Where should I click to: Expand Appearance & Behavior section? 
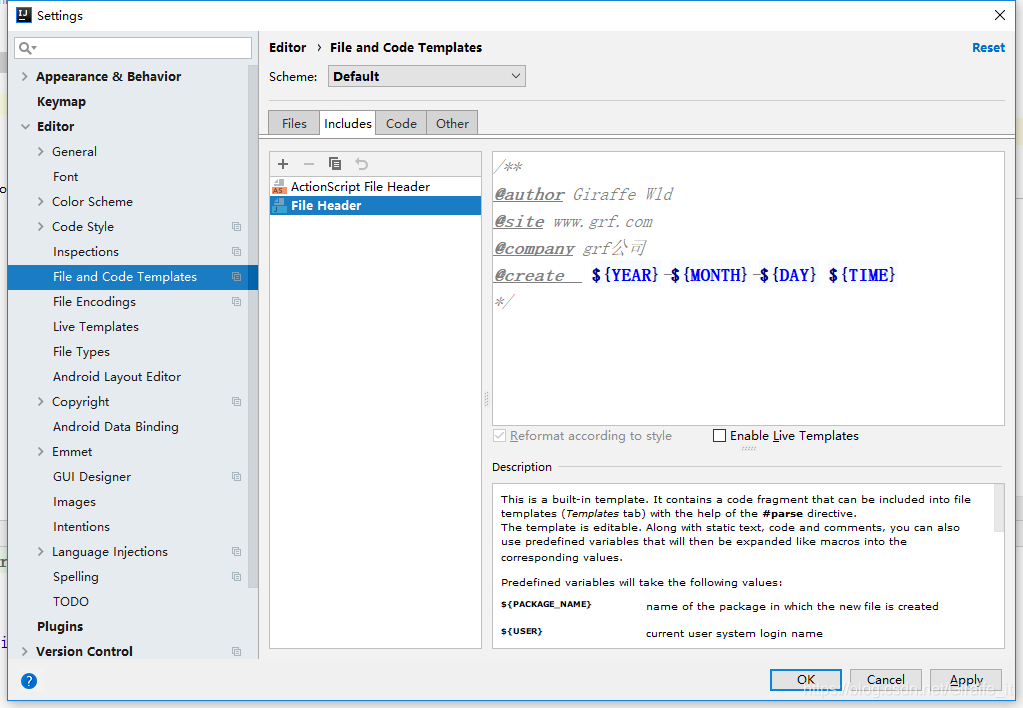point(24,76)
